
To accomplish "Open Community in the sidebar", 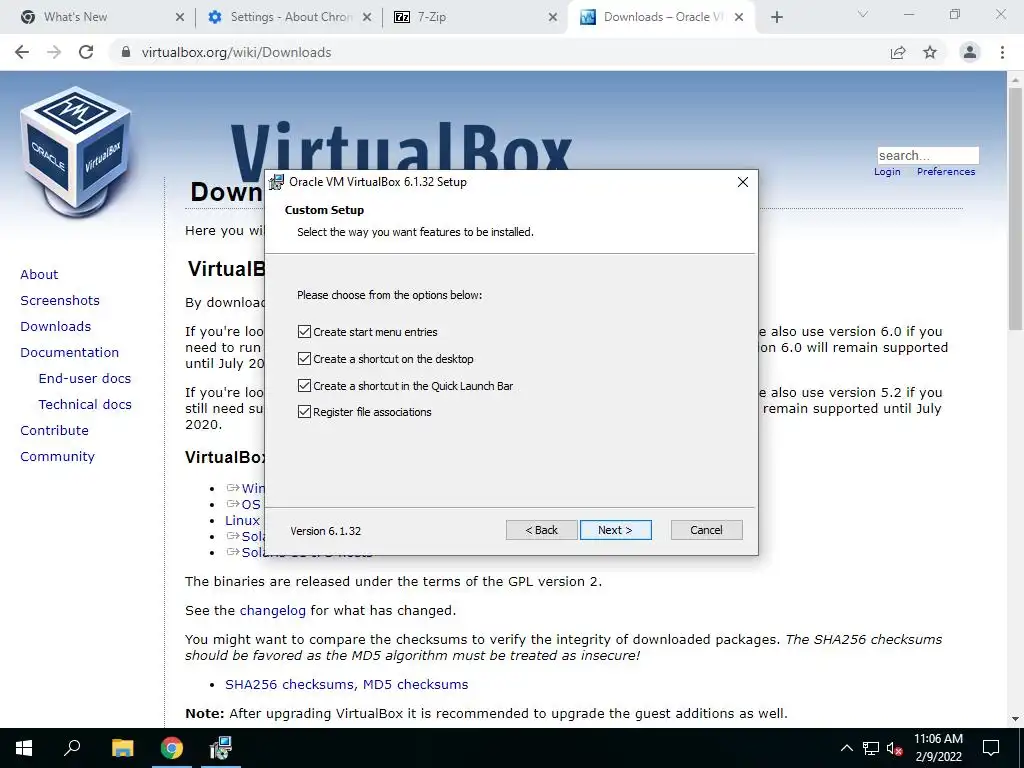I will (57, 456).
